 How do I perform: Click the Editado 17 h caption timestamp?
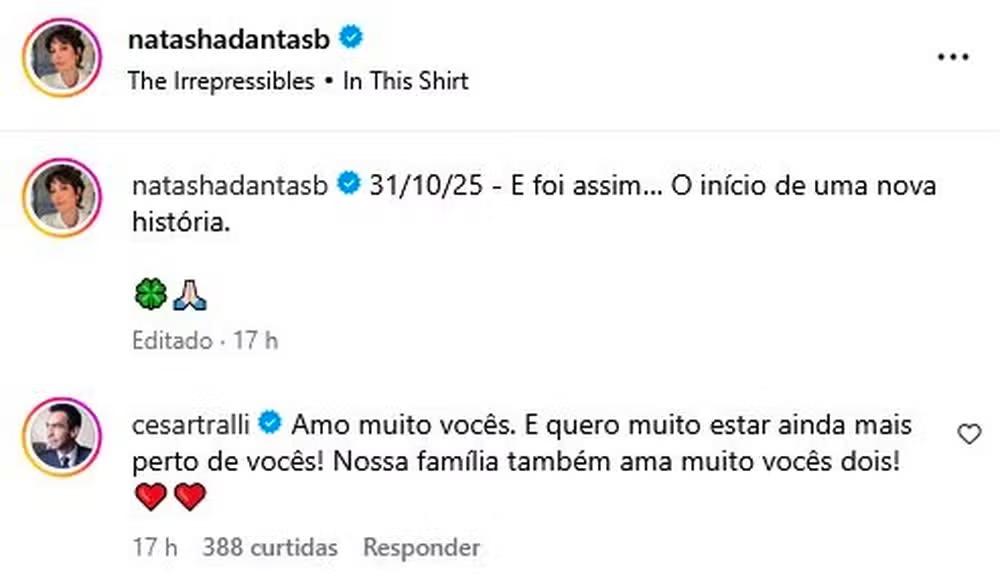point(205,340)
